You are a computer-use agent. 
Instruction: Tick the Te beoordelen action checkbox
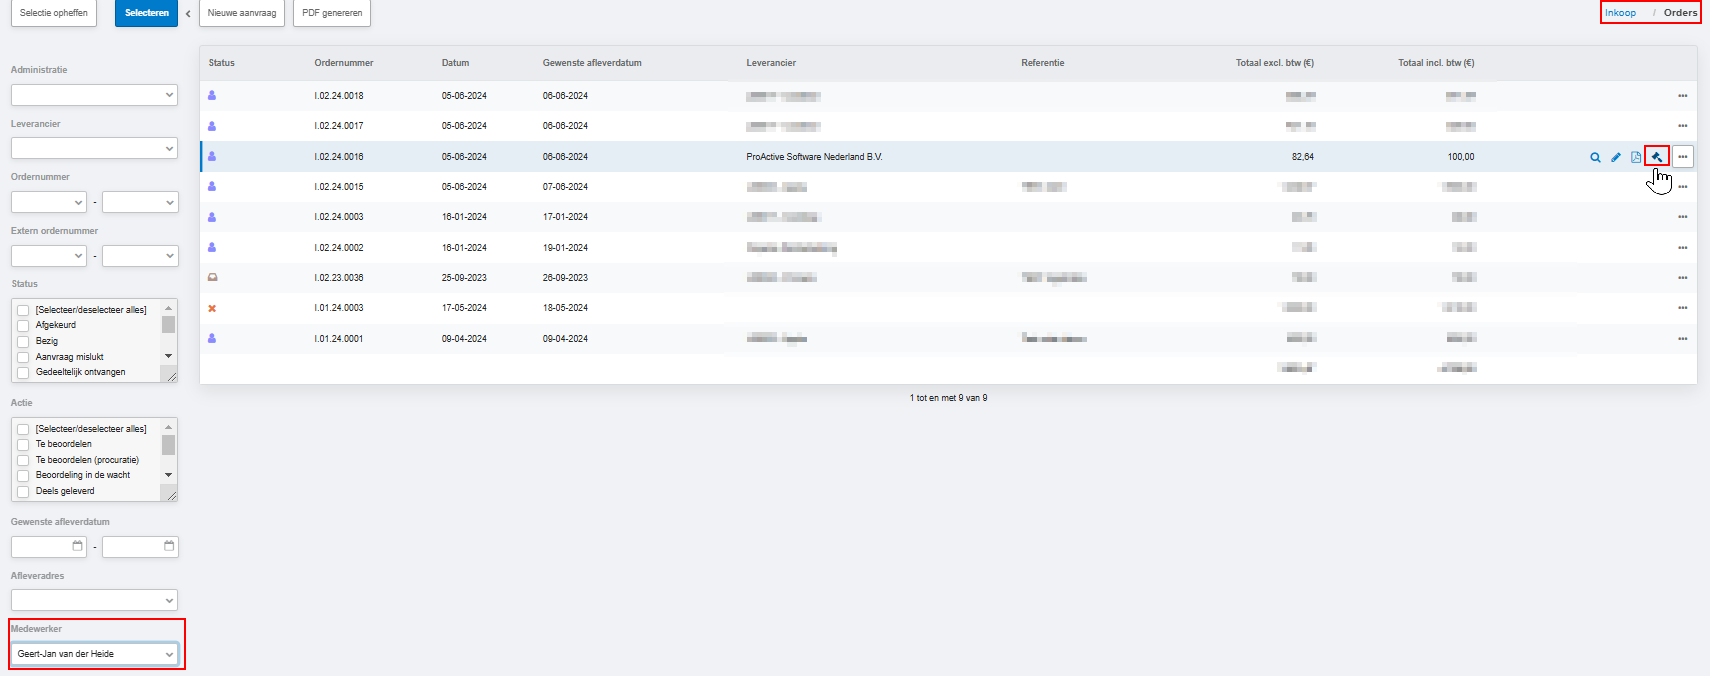point(23,445)
